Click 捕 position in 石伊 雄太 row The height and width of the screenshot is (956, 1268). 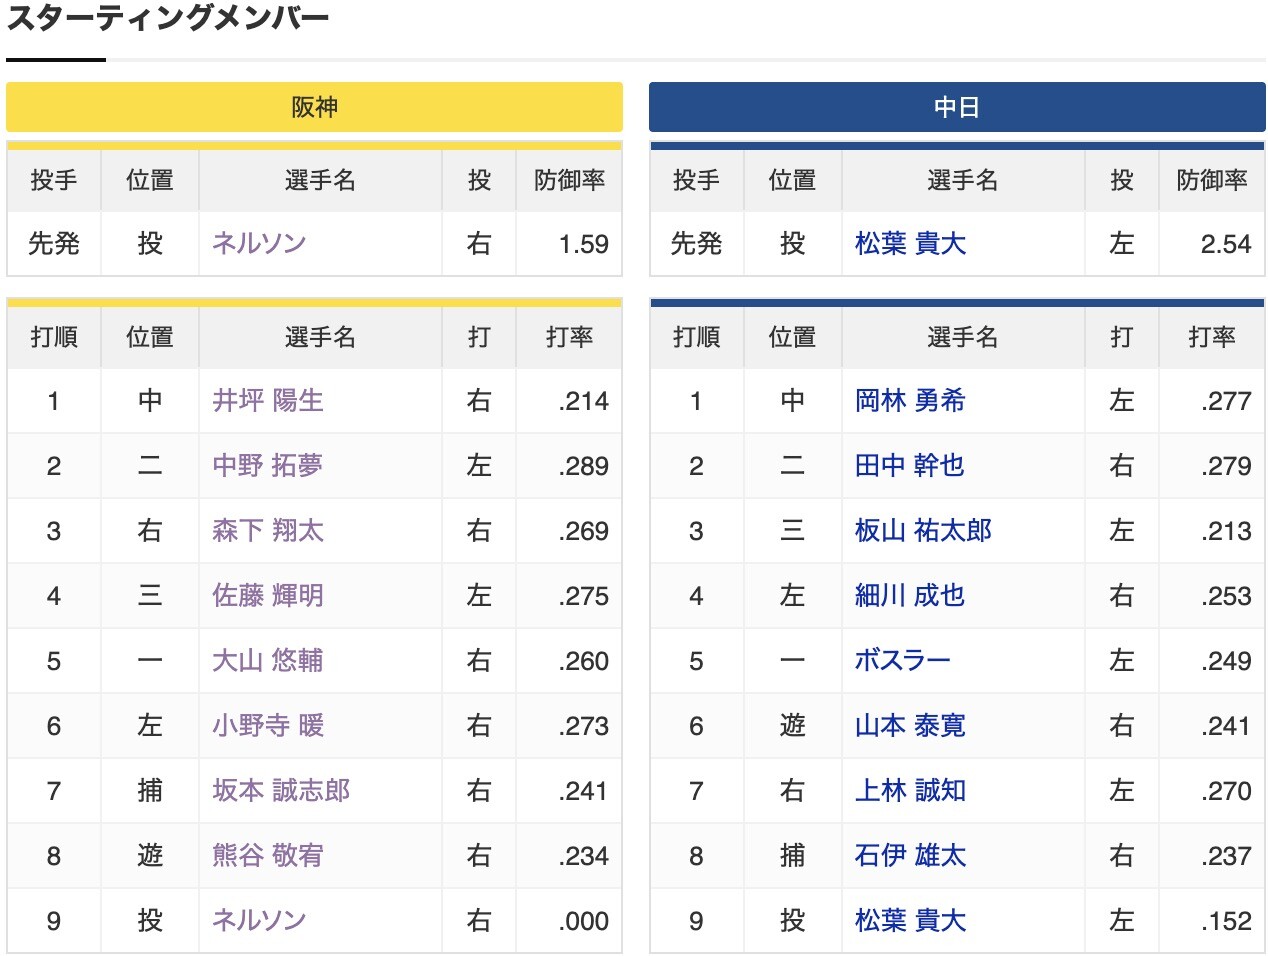(792, 855)
